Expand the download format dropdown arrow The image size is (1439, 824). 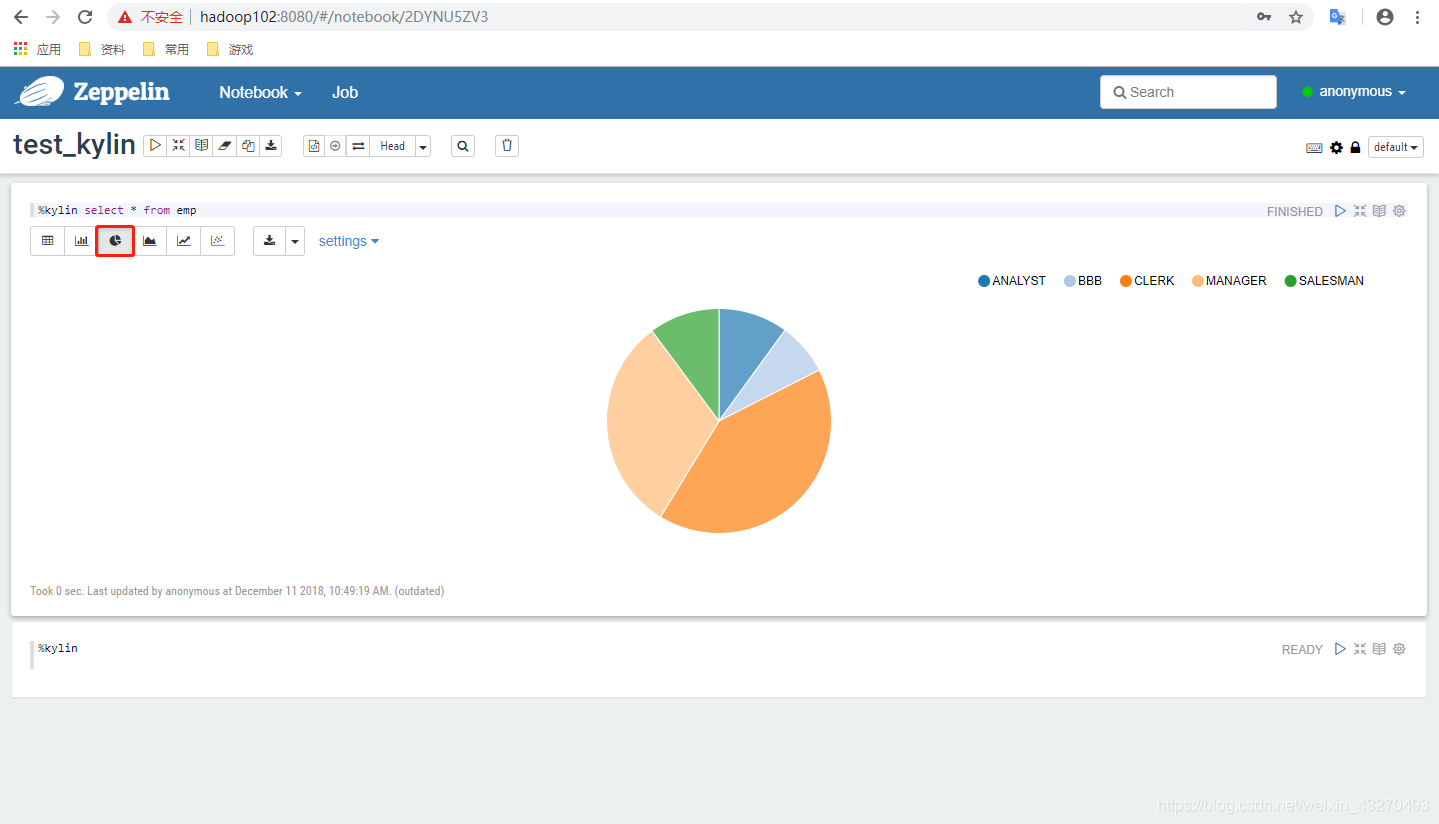click(x=295, y=241)
